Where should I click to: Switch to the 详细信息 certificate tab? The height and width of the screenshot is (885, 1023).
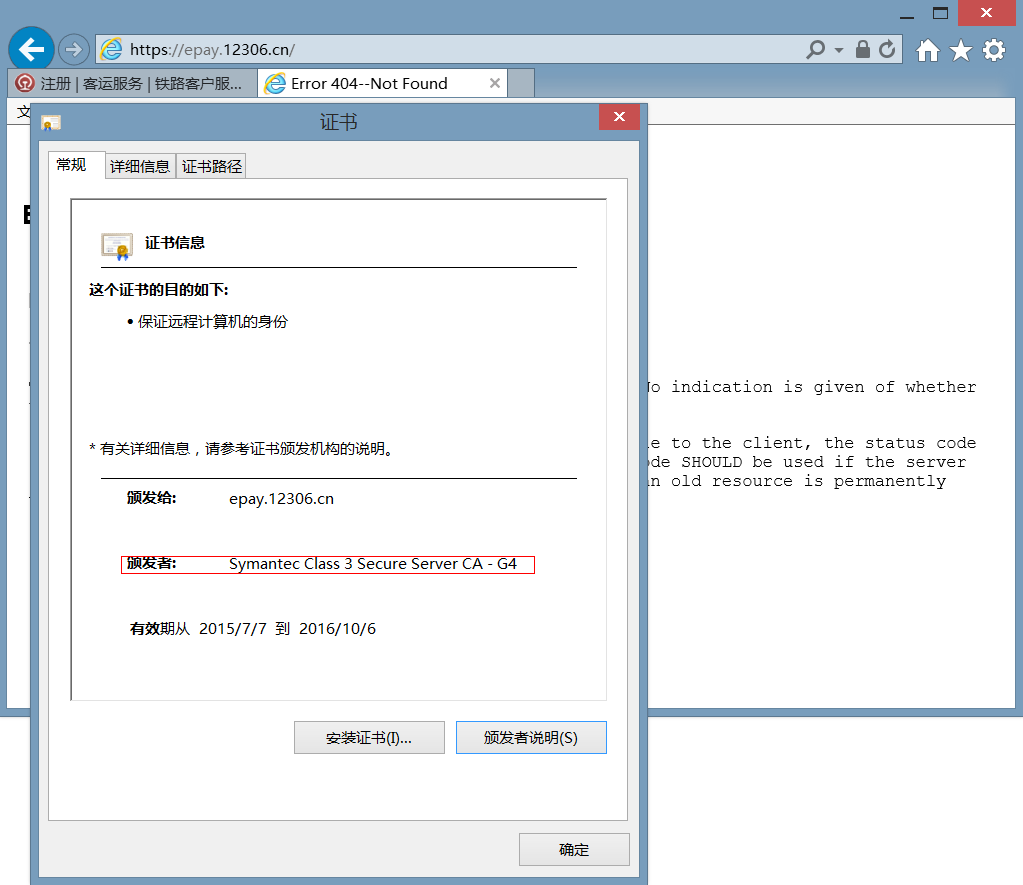[x=140, y=166]
